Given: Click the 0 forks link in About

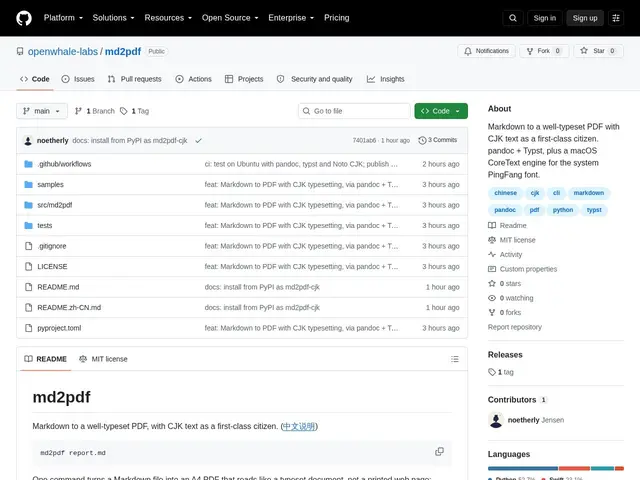Looking at the screenshot, I should click(x=505, y=313).
